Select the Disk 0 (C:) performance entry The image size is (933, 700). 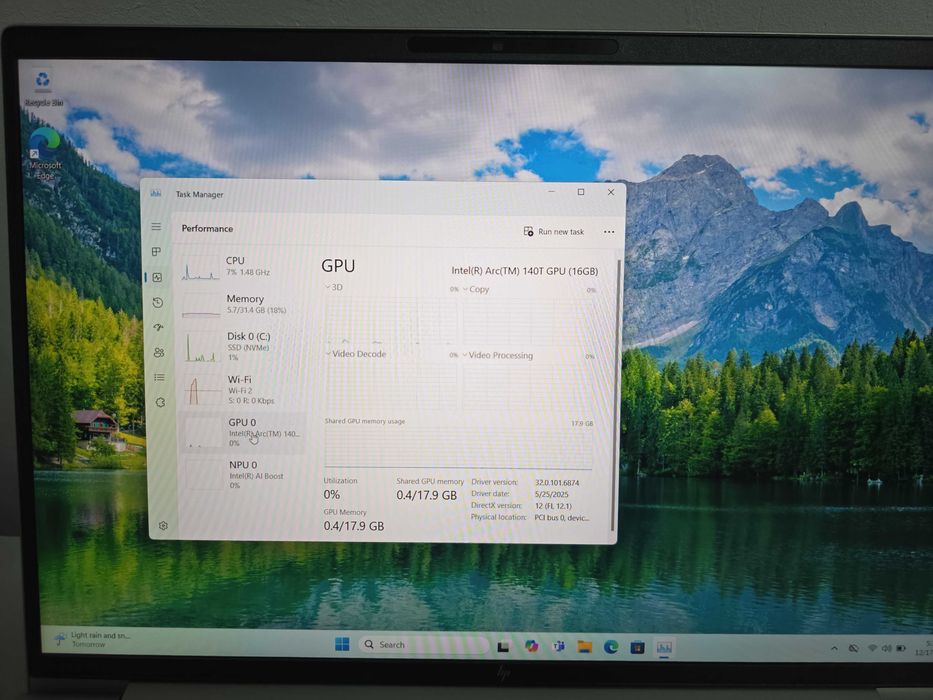[x=243, y=346]
